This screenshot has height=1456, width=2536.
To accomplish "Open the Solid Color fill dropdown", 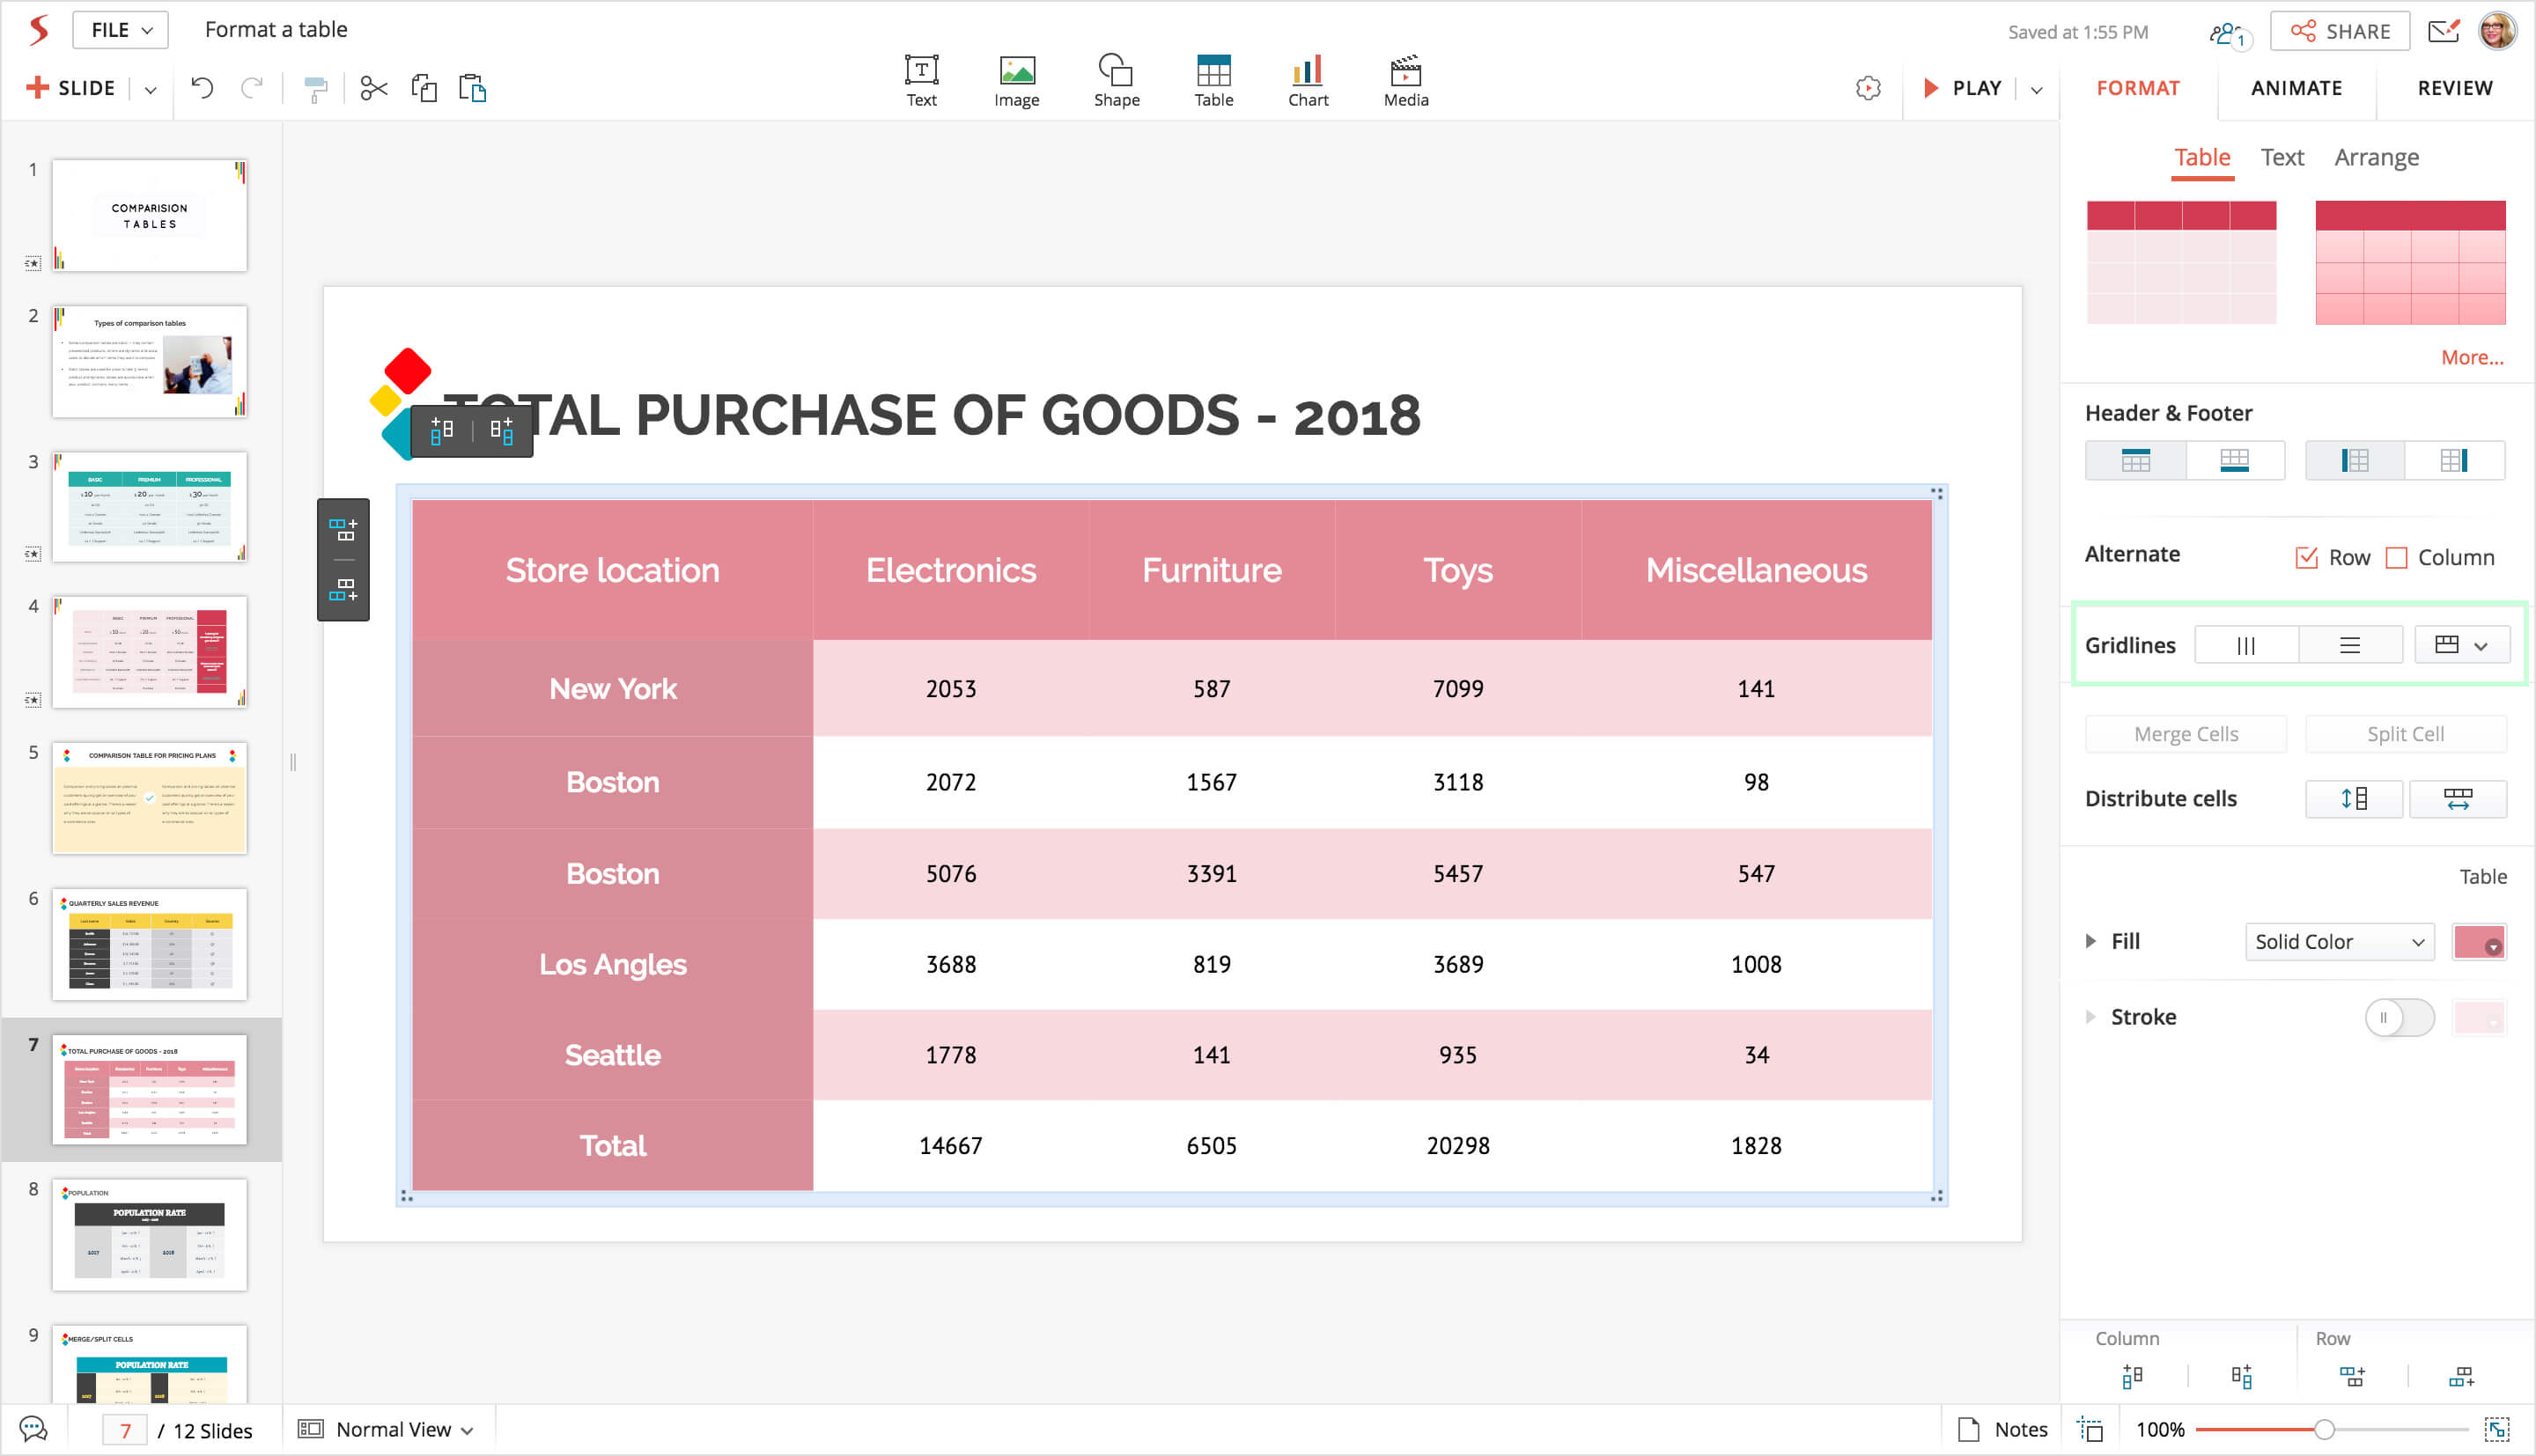I will 2338,941.
